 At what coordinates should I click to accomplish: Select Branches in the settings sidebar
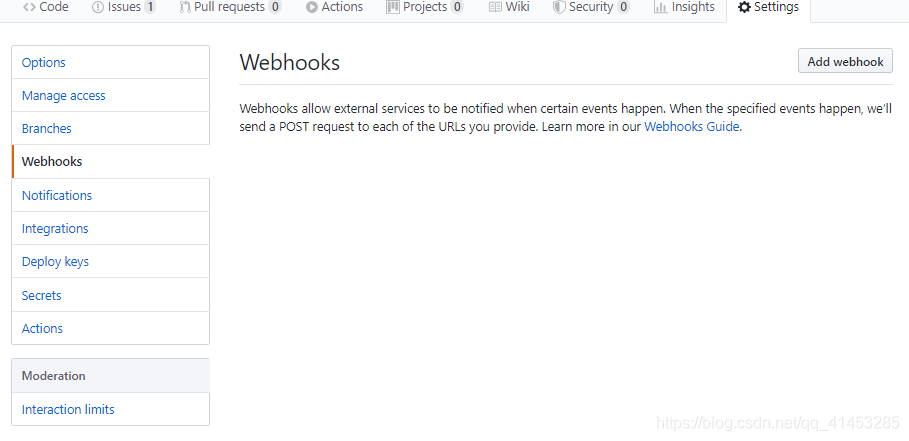(47, 128)
